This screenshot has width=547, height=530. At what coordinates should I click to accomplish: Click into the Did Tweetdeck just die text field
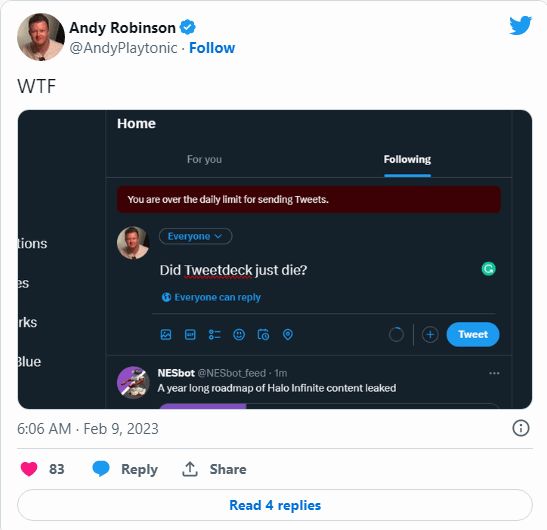(x=314, y=270)
